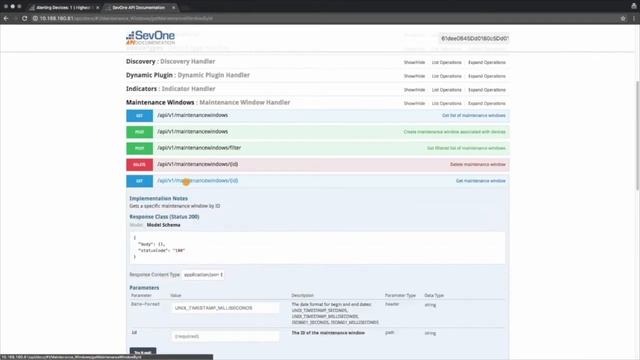Click 'Get list of maintenance windows' description
Image resolution: width=640 pixels, height=360 pixels.
click(473, 116)
